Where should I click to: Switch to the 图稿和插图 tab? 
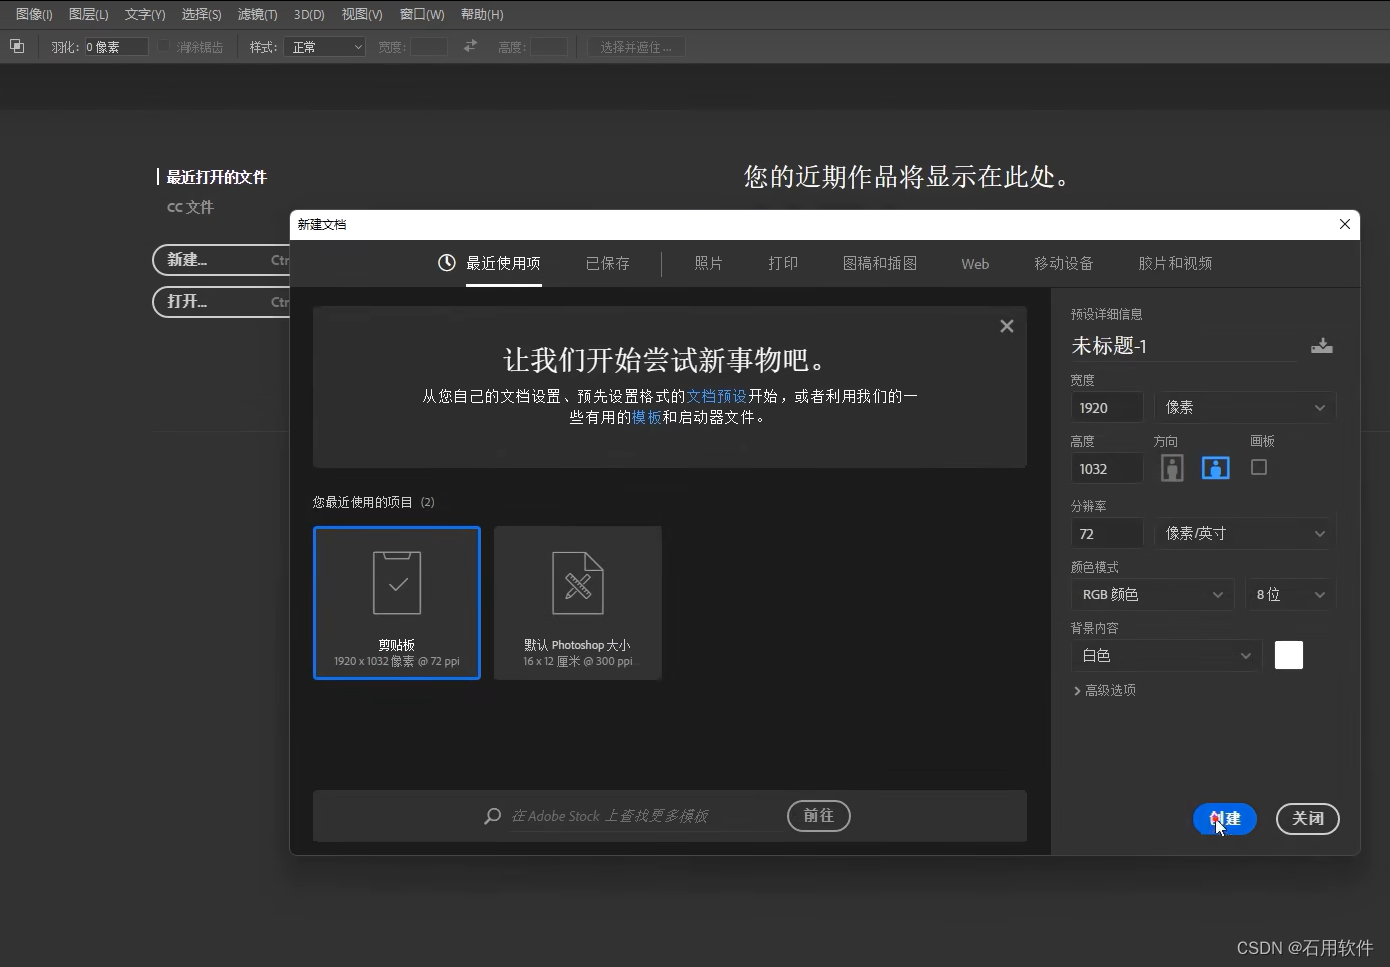point(879,263)
